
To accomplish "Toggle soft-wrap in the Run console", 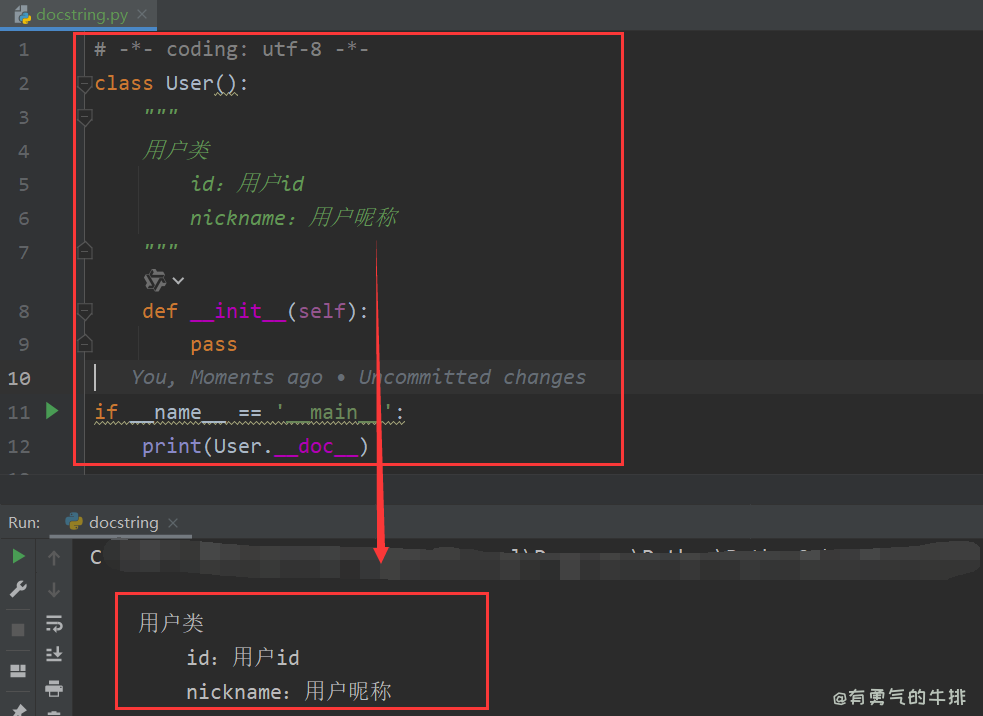I will [x=54, y=623].
